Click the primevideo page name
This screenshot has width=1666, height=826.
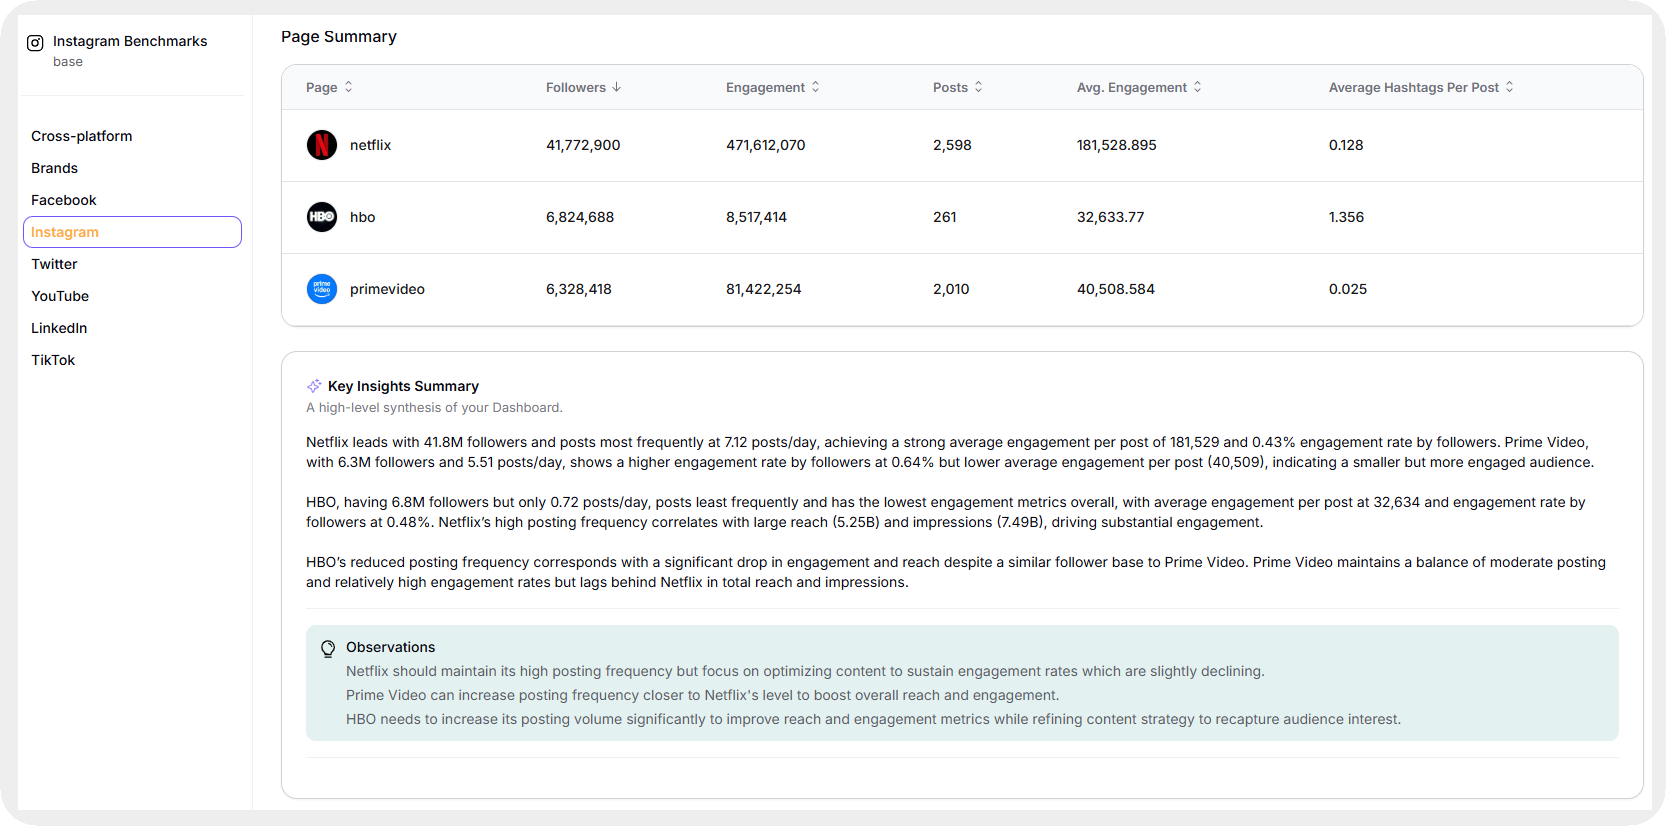[x=387, y=289]
